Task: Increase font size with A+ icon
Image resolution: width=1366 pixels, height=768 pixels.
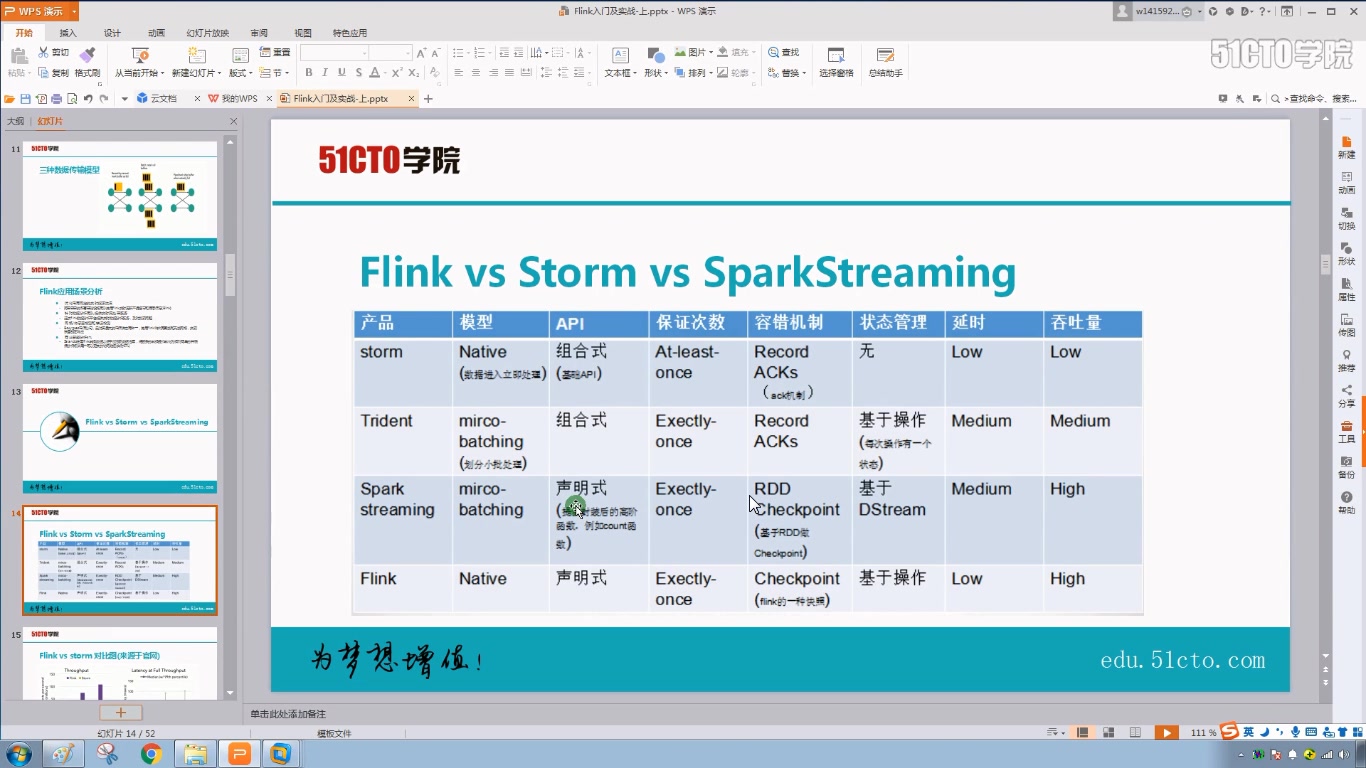Action: point(422,52)
